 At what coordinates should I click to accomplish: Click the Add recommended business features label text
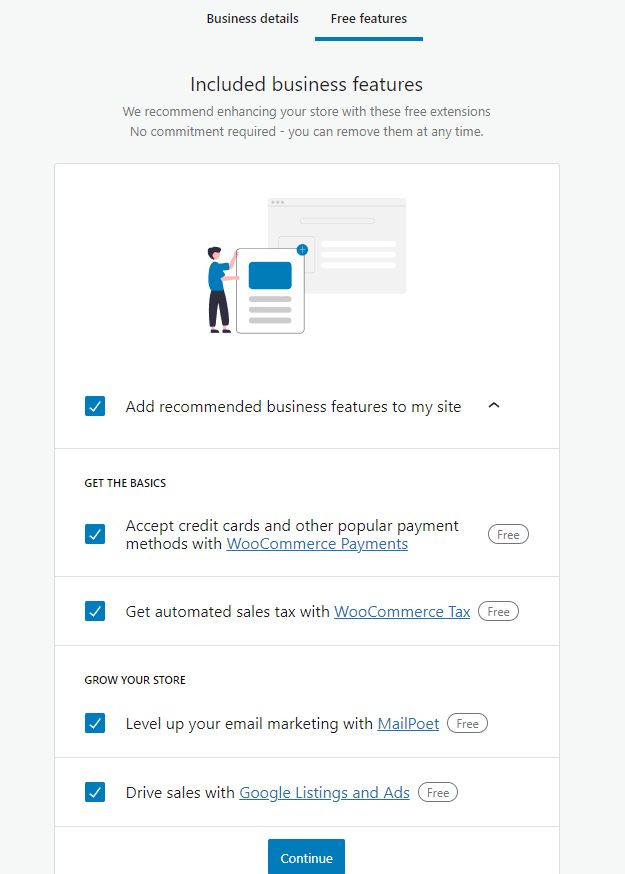[x=293, y=407]
